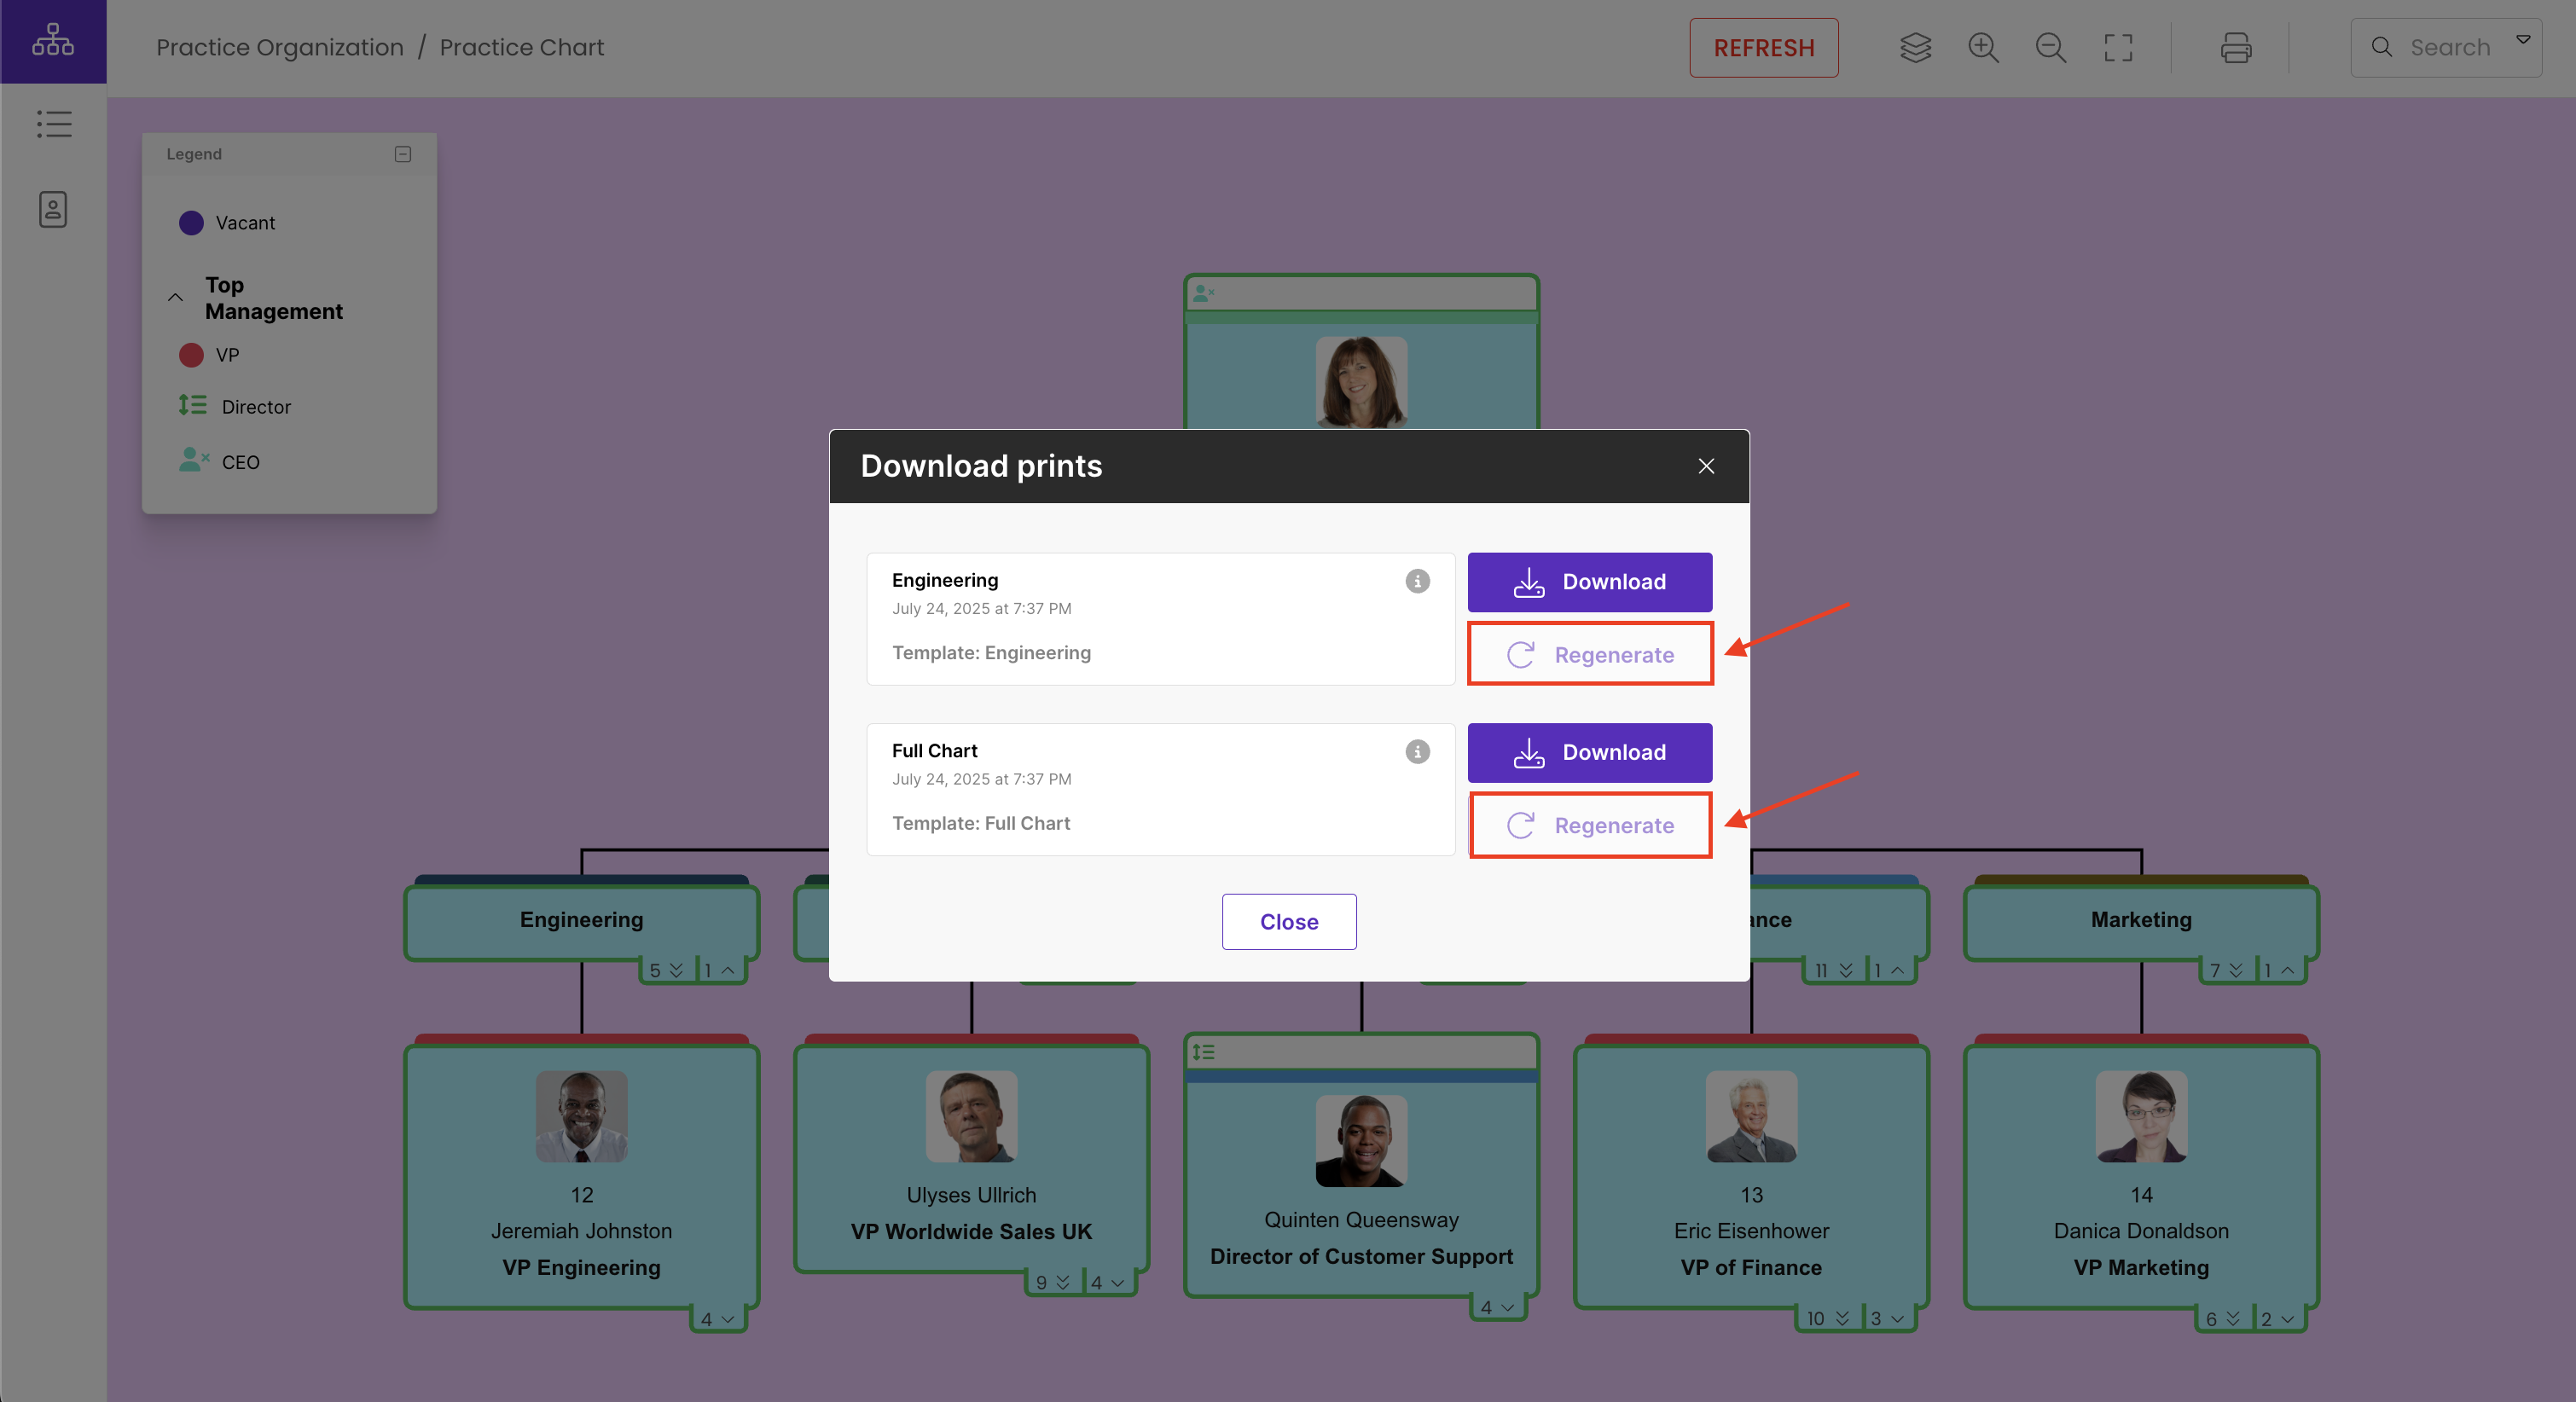The width and height of the screenshot is (2576, 1402).
Task: Collapse the Legend panel
Action: pyautogui.click(x=403, y=154)
